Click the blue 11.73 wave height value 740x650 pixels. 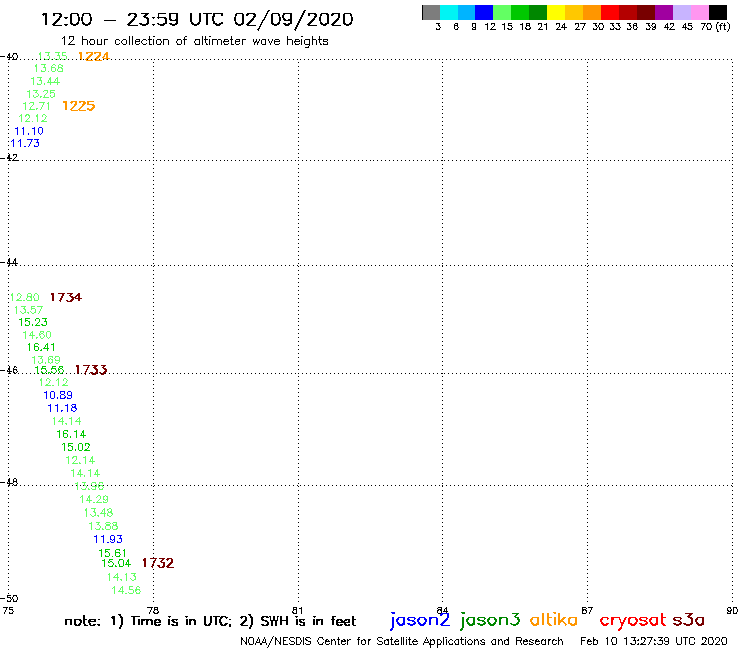coord(25,144)
